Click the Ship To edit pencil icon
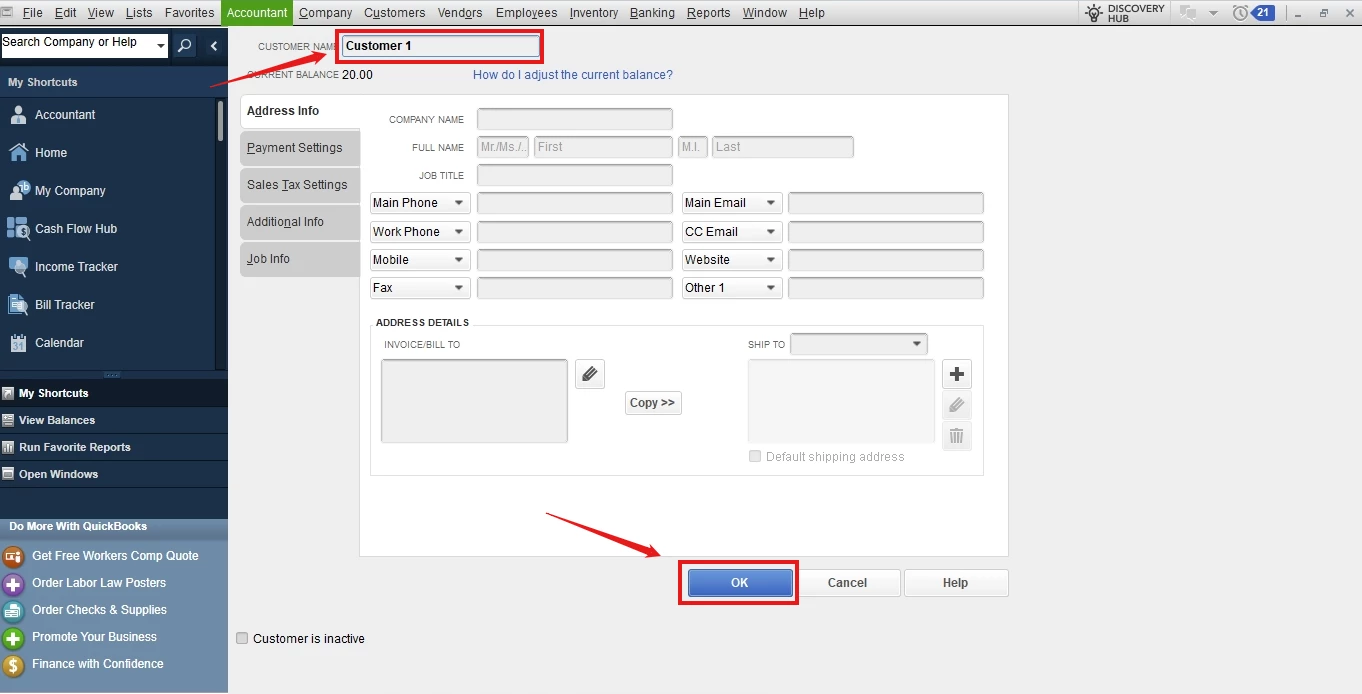This screenshot has height=694, width=1362. pos(957,405)
